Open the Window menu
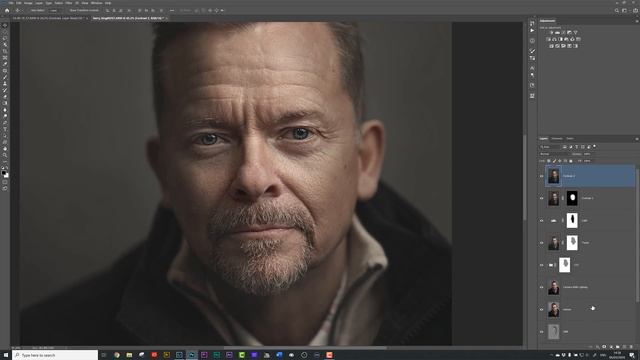 pyautogui.click(x=97, y=3)
